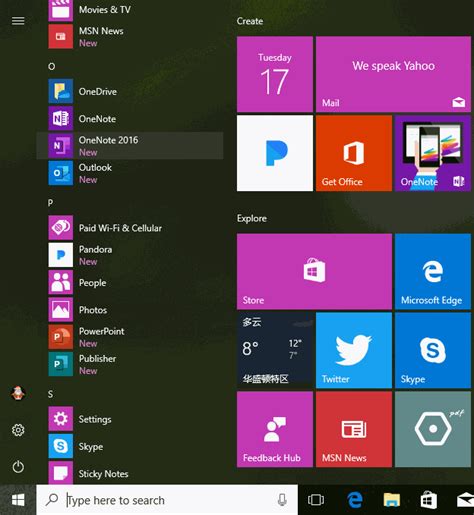This screenshot has width=474, height=515.
Task: Click the letter O section header
Action: [x=51, y=66]
